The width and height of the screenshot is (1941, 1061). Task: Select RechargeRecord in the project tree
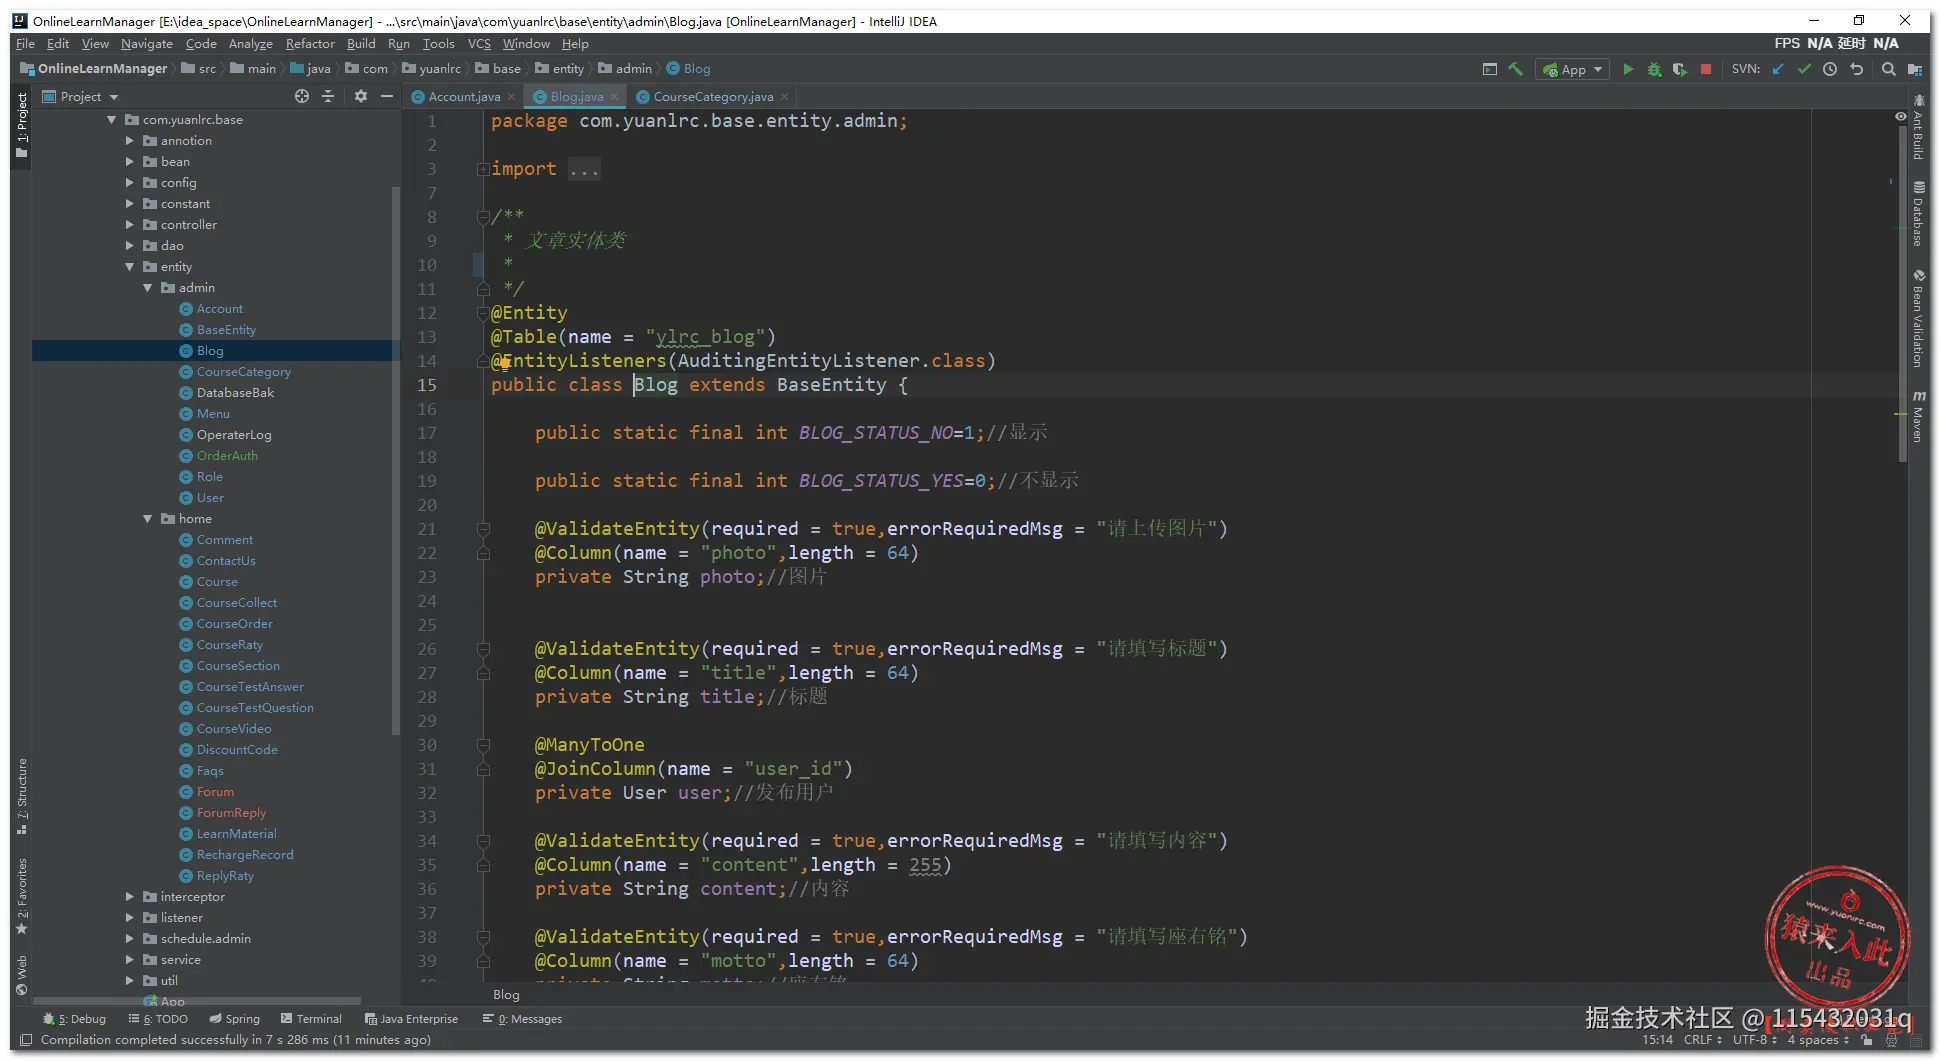click(x=245, y=855)
